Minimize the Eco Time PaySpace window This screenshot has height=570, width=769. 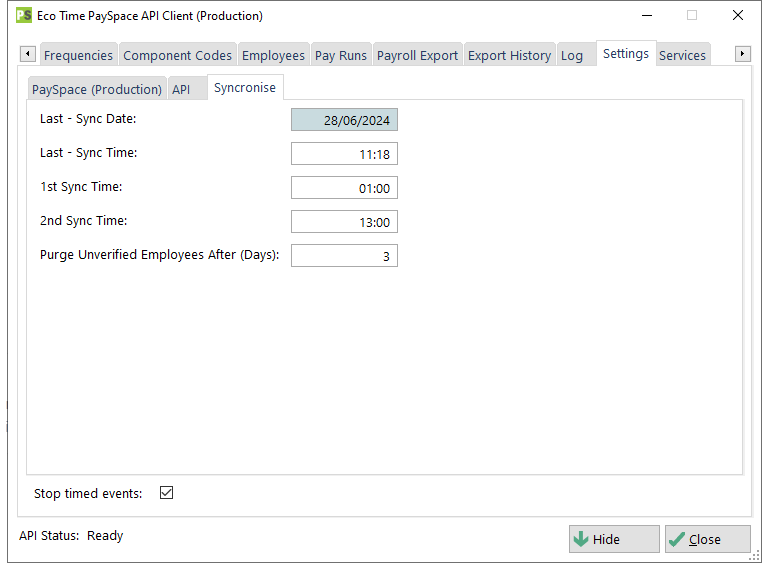[647, 15]
